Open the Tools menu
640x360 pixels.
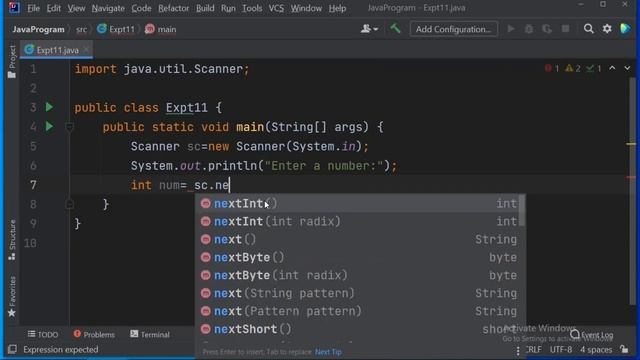tap(252, 8)
